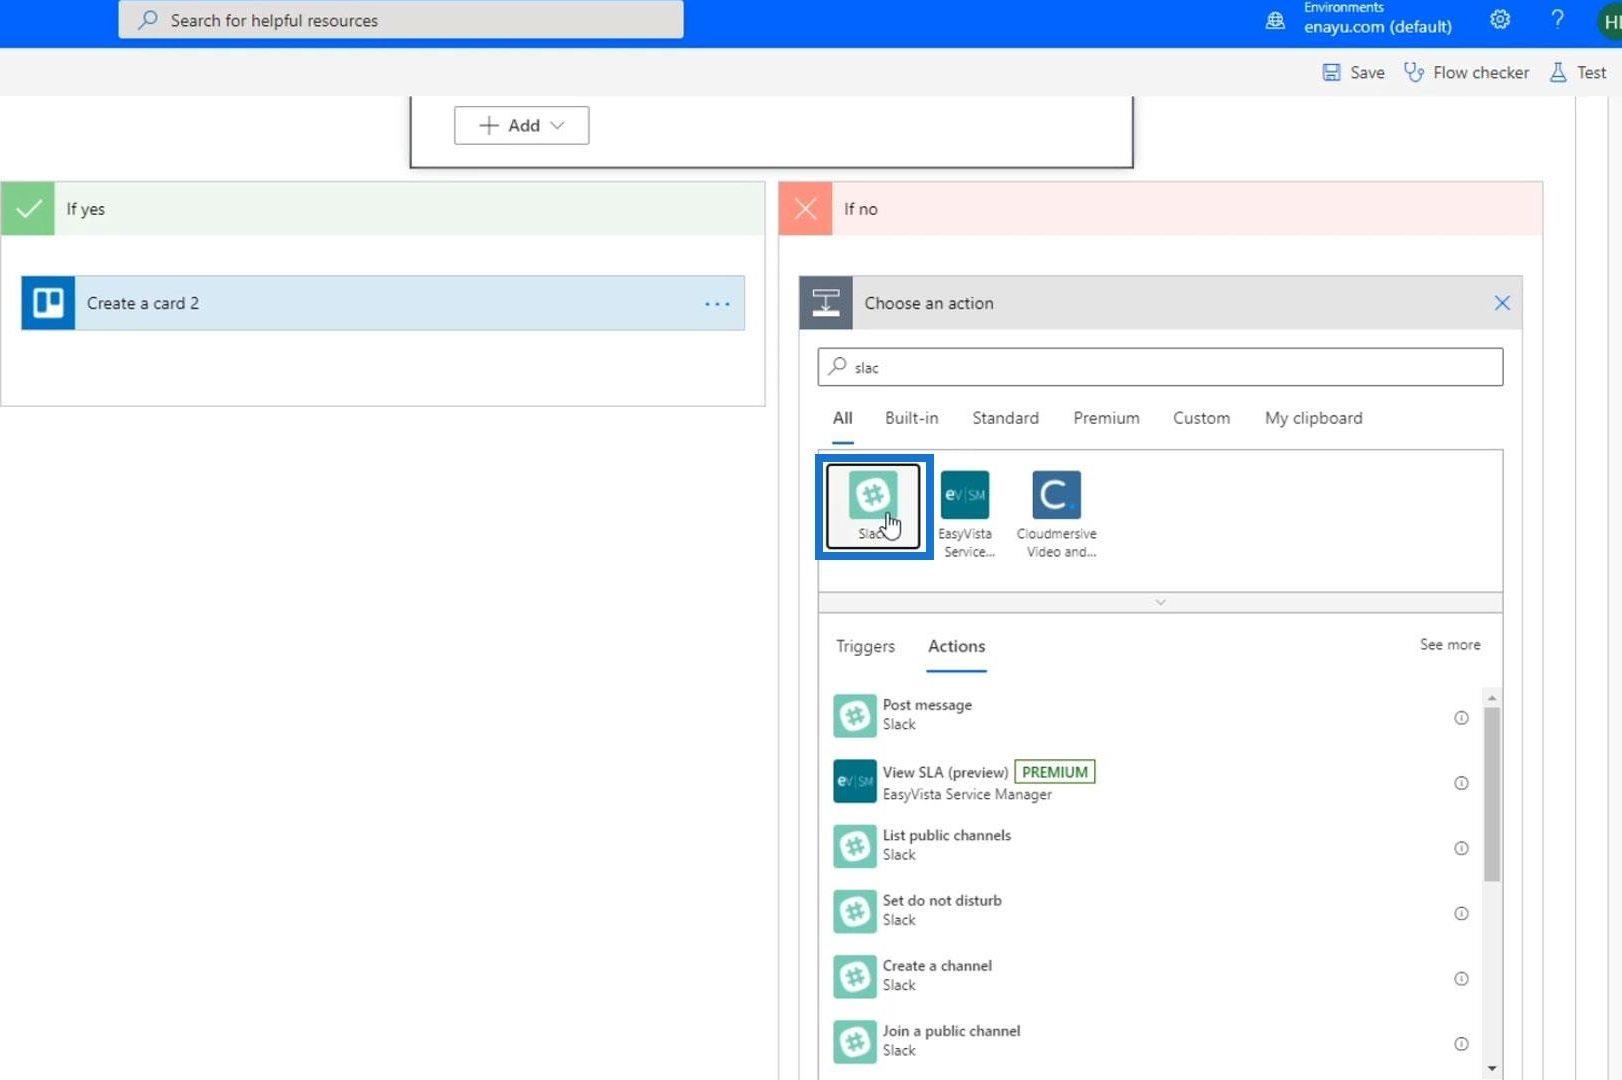Open the Add dropdown in the condition
The width and height of the screenshot is (1622, 1080).
coord(521,125)
